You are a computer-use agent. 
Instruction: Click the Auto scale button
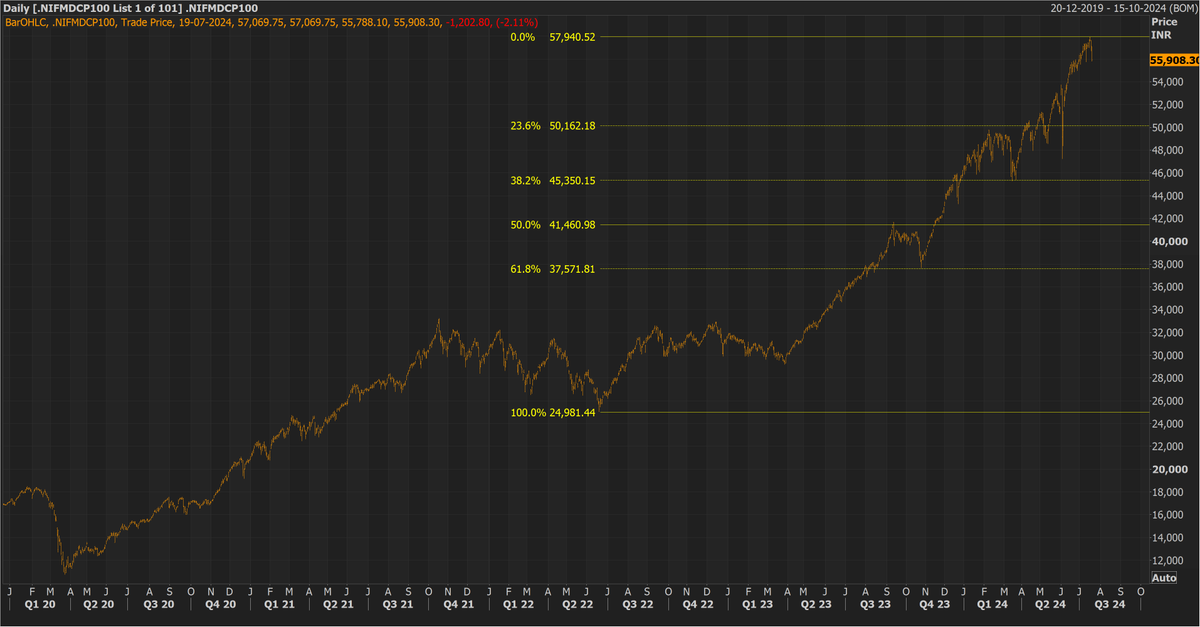click(1164, 578)
